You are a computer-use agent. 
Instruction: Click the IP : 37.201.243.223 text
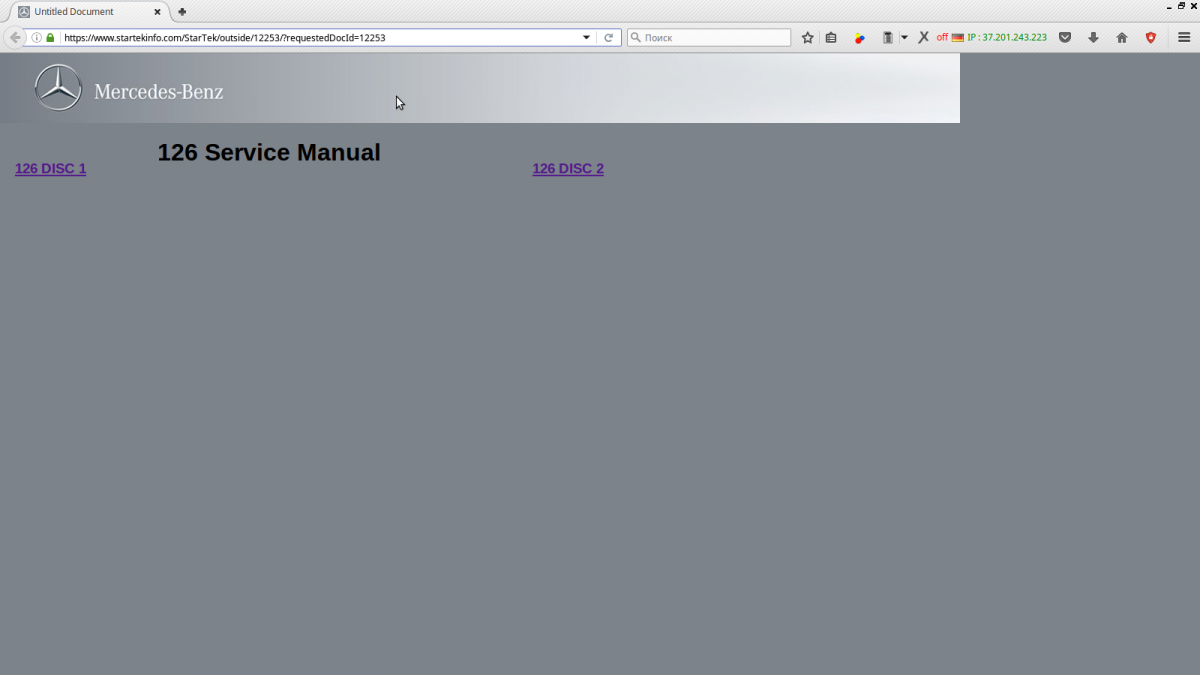coord(1007,38)
